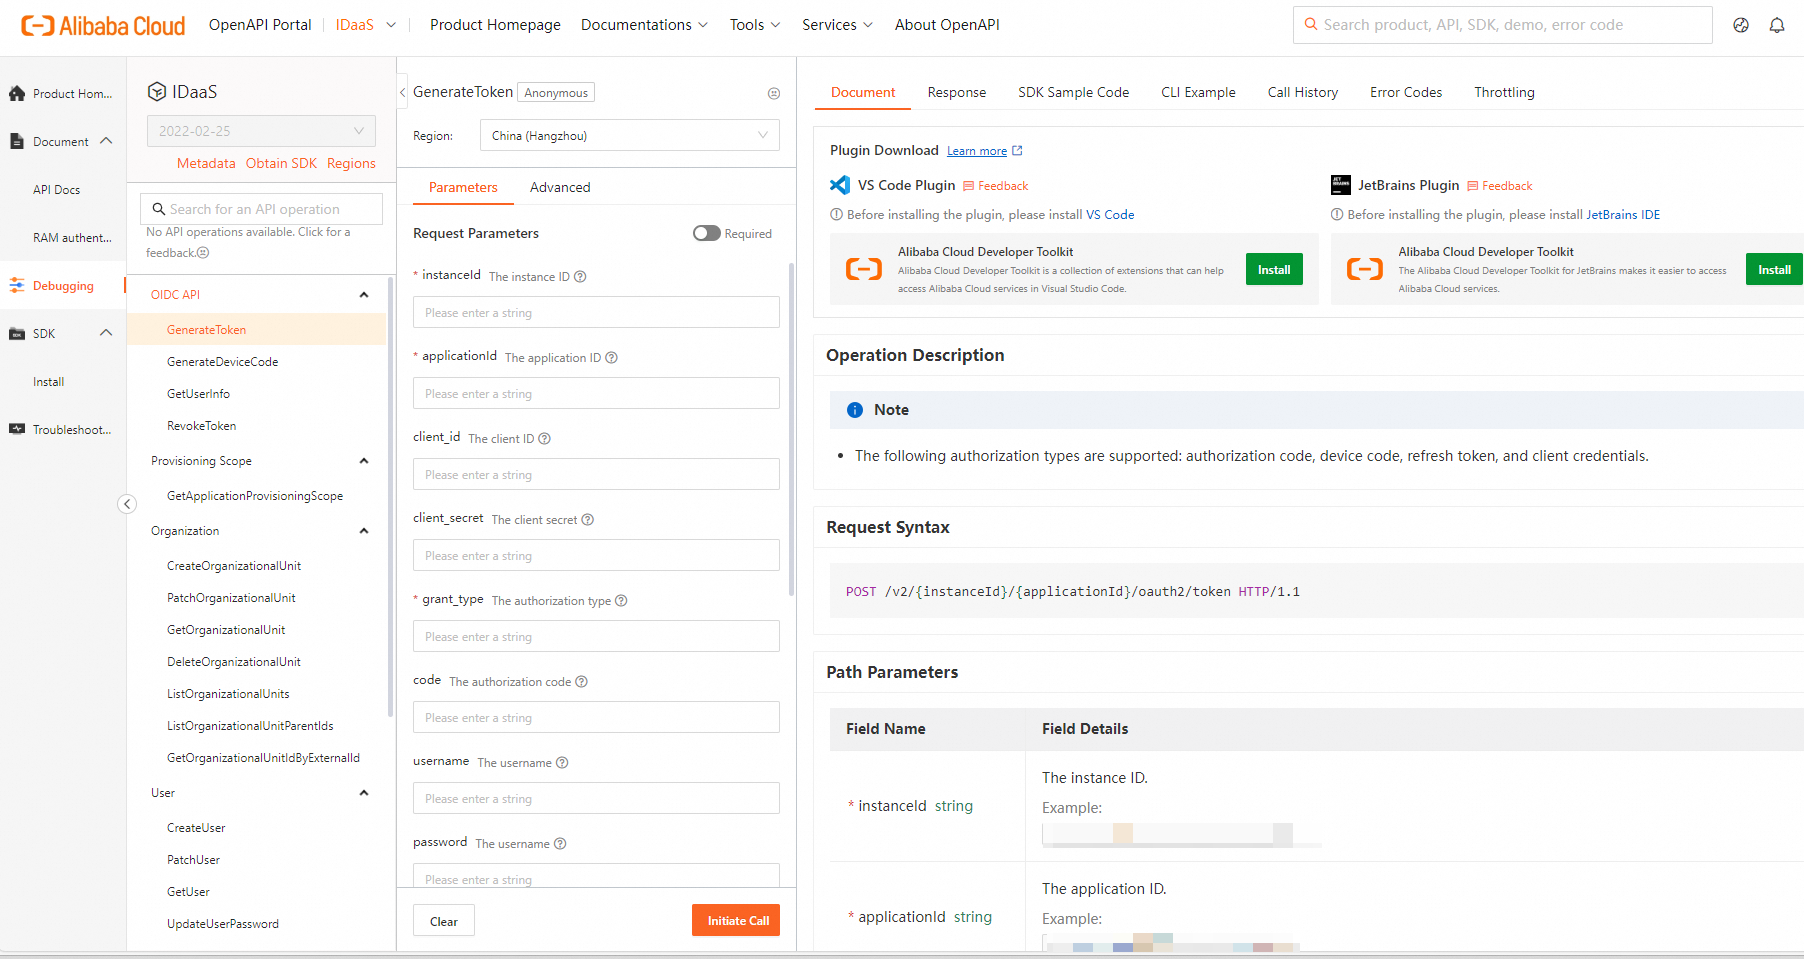The width and height of the screenshot is (1804, 959).
Task: Switch to the Response tab
Action: coord(957,92)
